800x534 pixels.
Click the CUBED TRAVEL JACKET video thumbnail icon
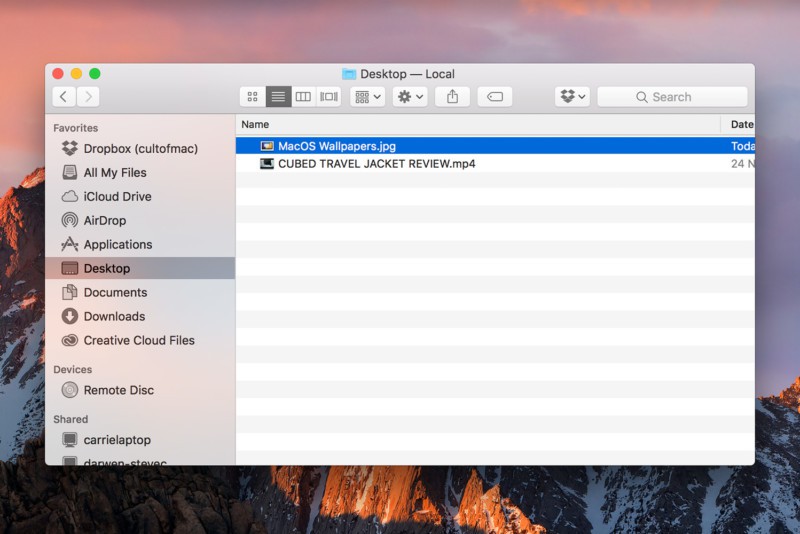(267, 164)
